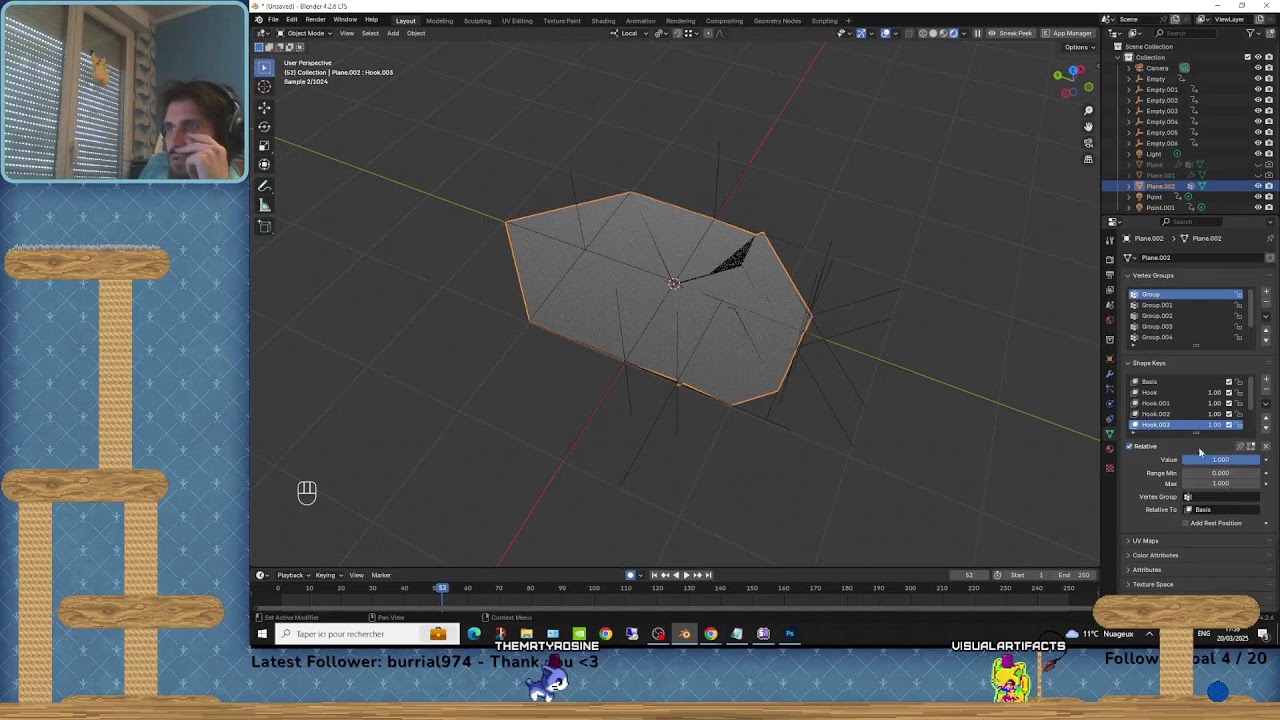Switch perspective/orthographic using the grid icon
1280x720 pixels.
(1088, 158)
